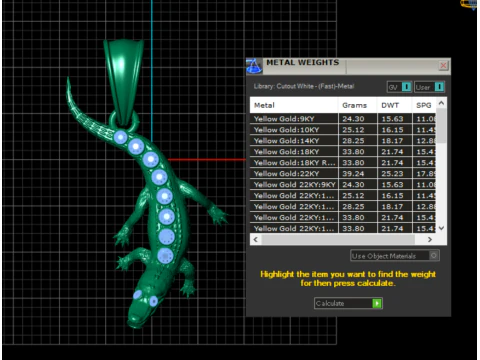Sort by the Metal column header
480x360 pixels.
294,105
